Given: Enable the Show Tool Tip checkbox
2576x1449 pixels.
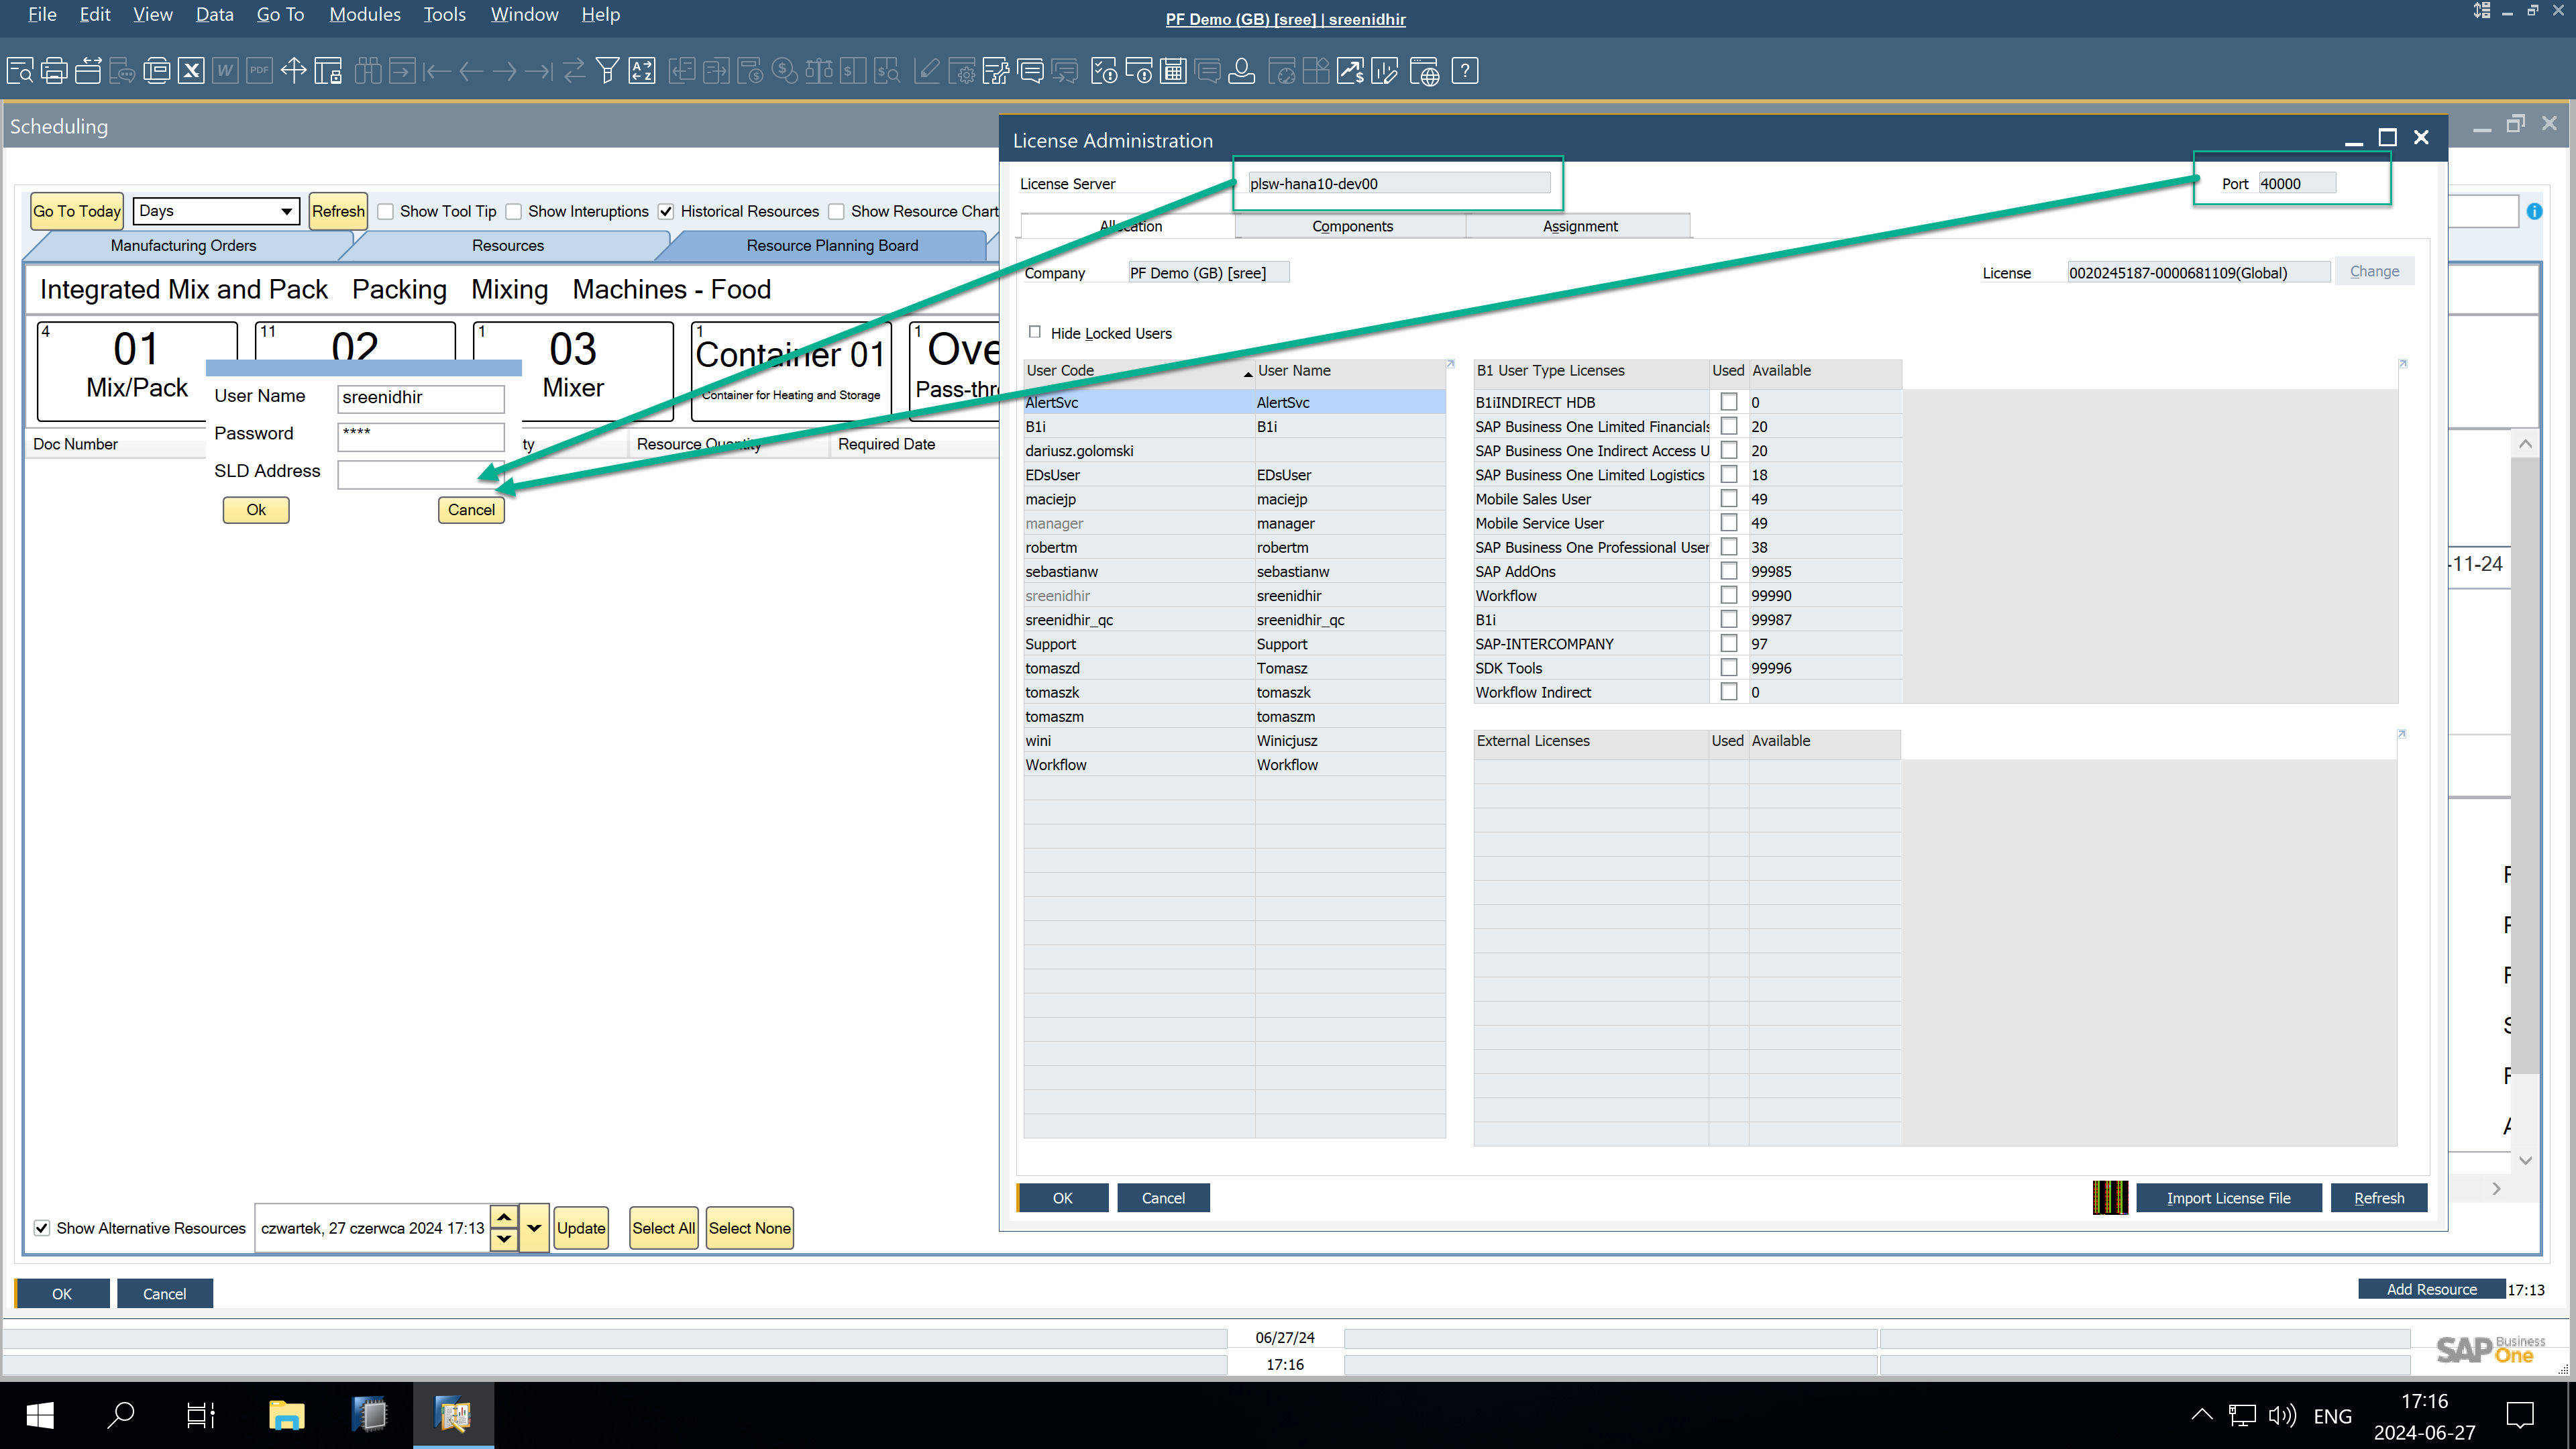Looking at the screenshot, I should pos(386,211).
